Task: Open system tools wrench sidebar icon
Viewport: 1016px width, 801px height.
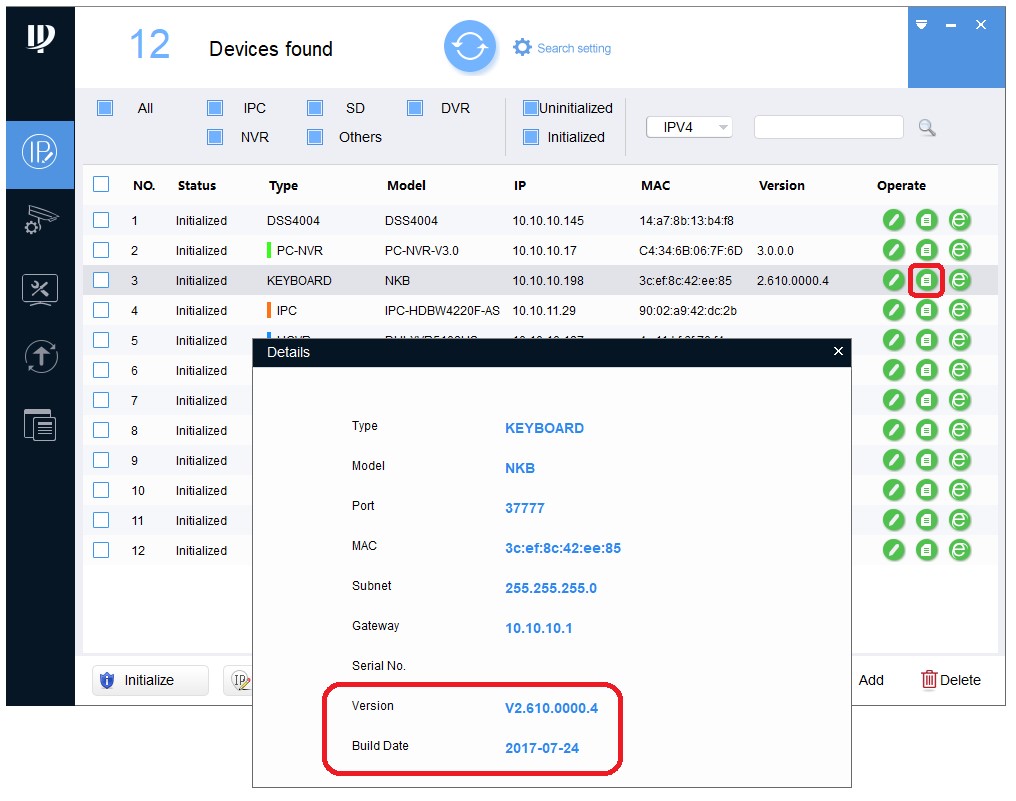Action: tap(40, 289)
